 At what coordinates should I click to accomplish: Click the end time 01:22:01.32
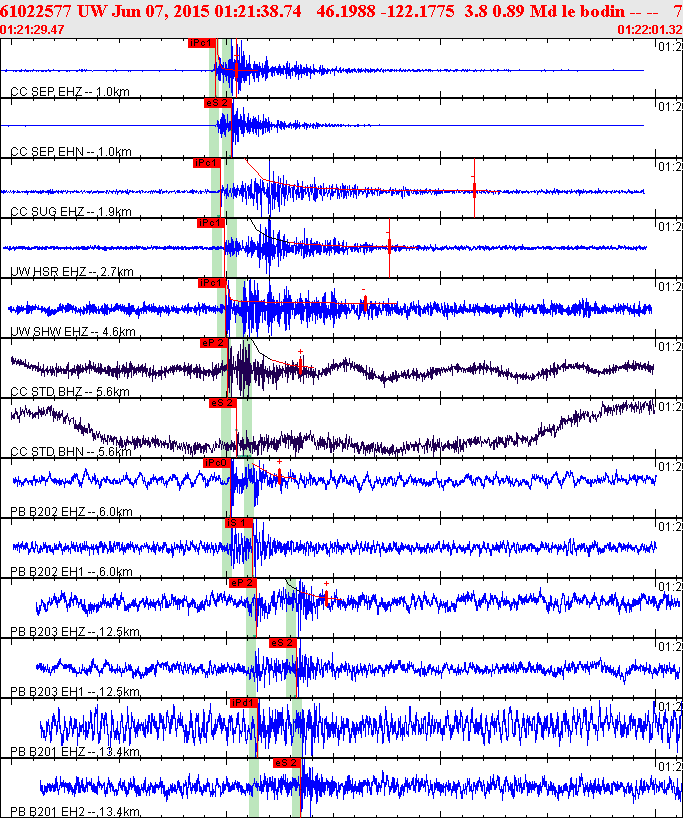[650, 30]
